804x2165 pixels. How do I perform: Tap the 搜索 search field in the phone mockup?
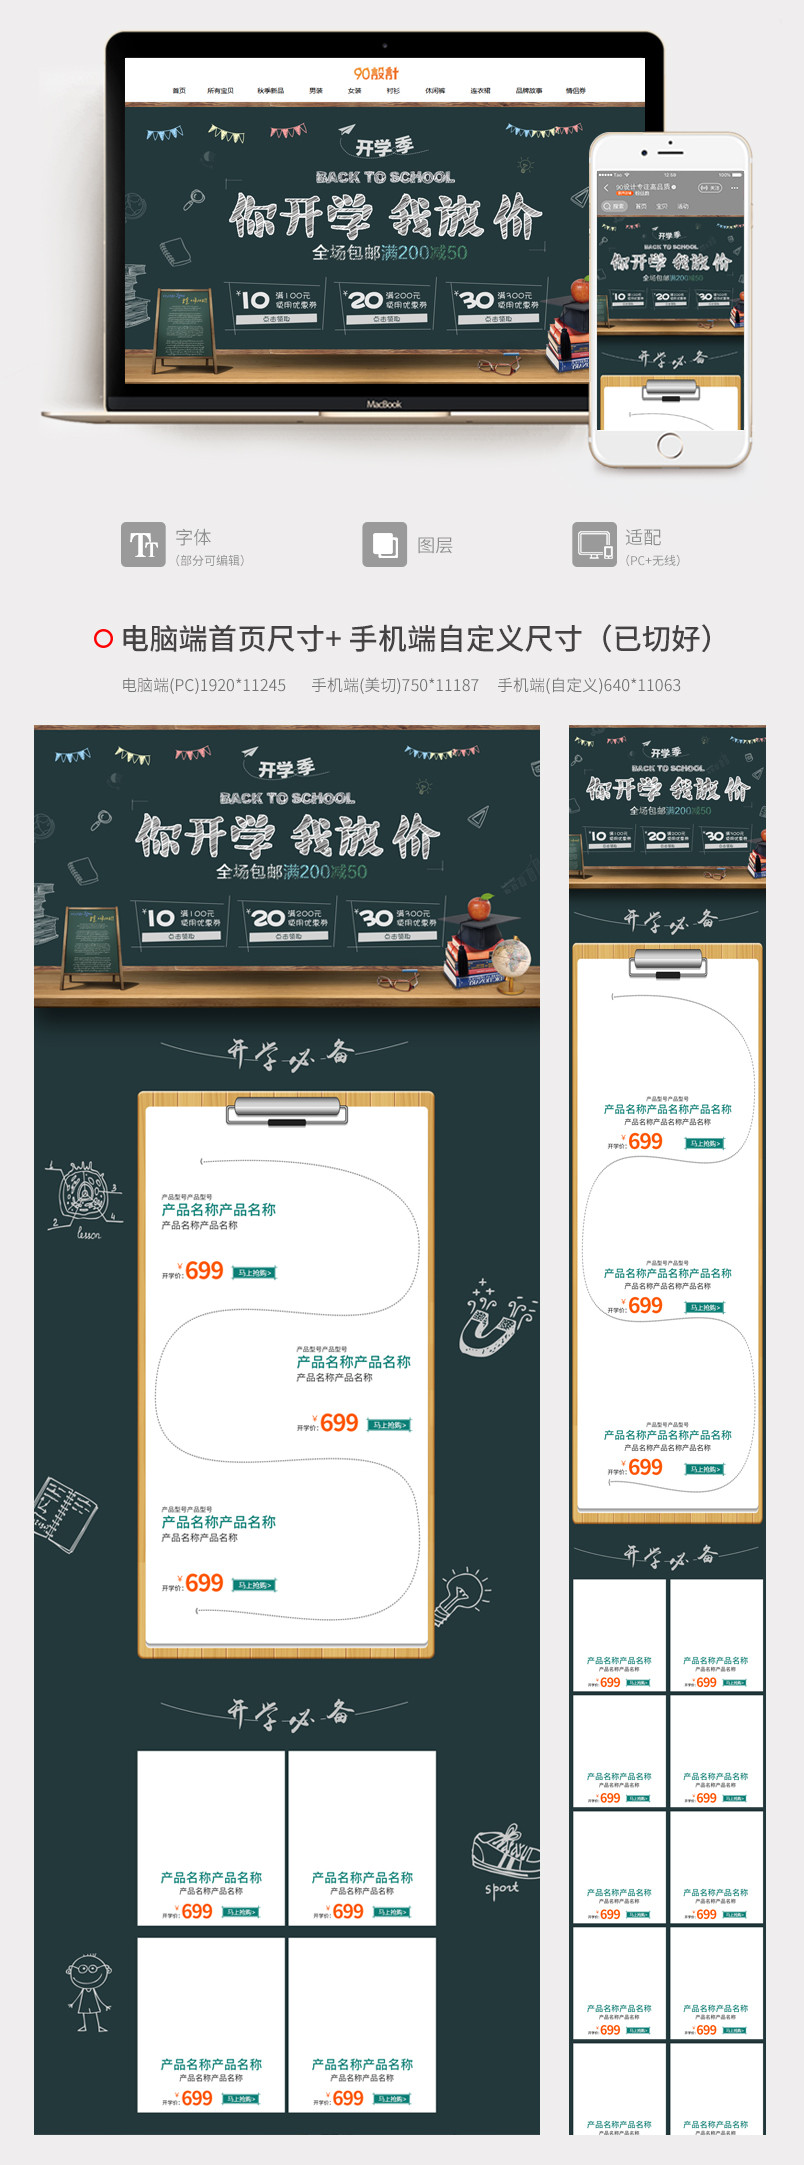click(x=613, y=206)
